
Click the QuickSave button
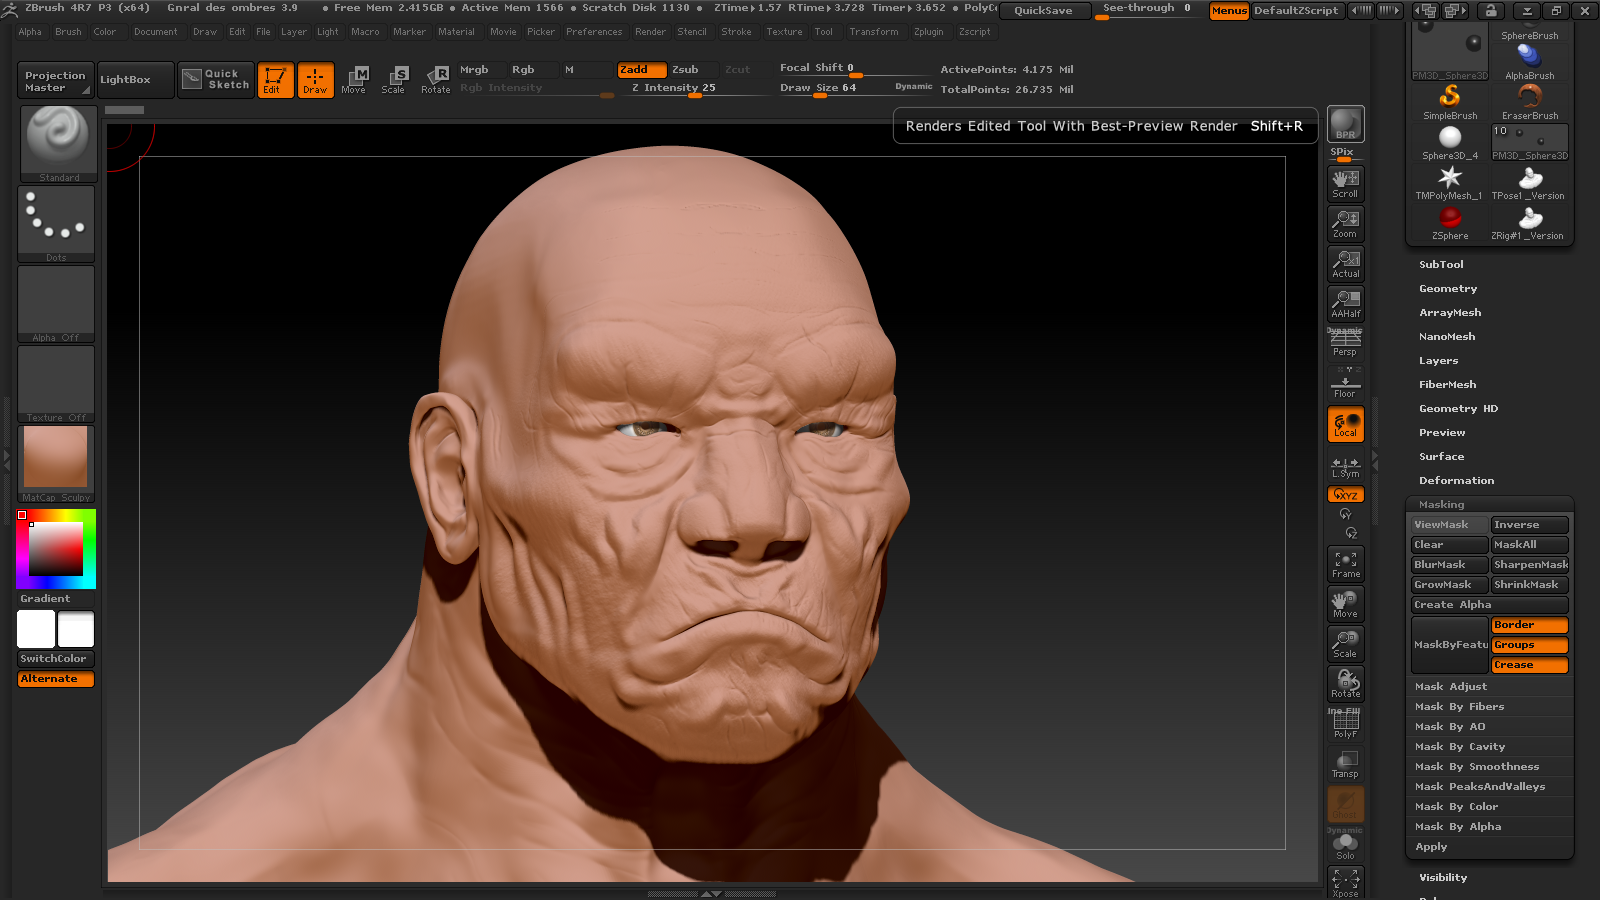[1043, 10]
